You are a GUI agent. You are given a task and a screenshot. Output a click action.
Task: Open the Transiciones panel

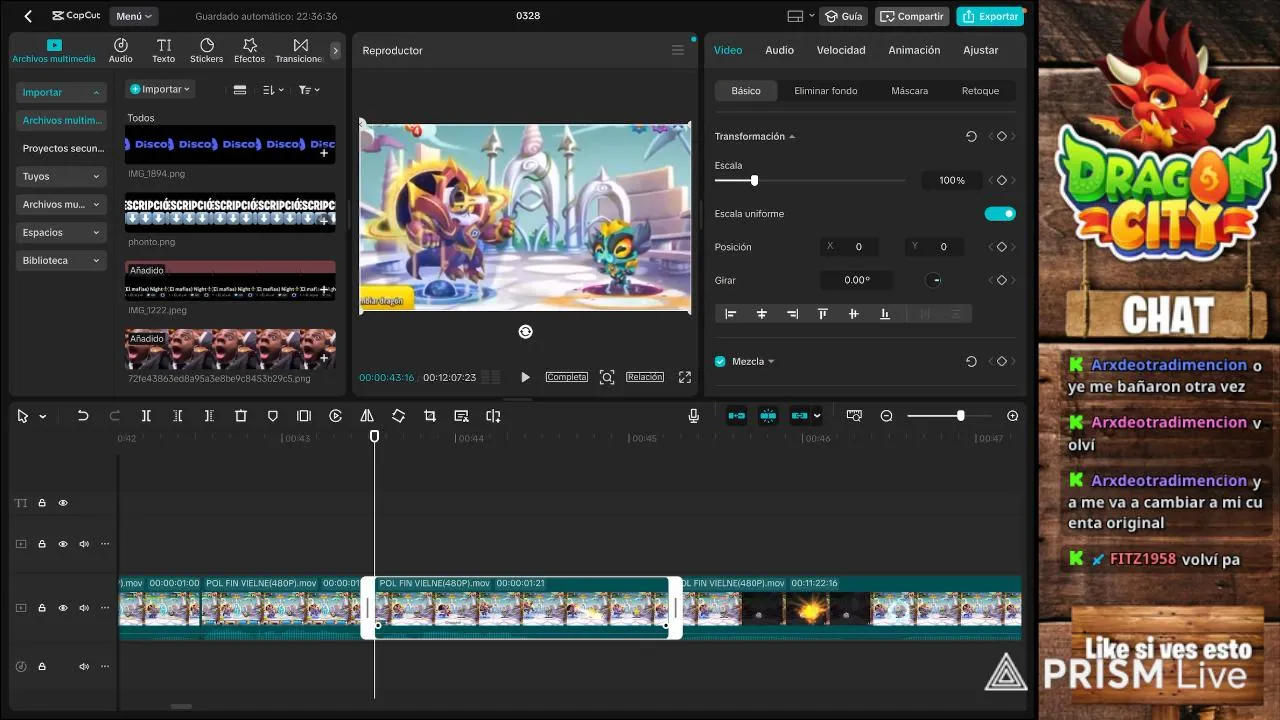click(299, 51)
